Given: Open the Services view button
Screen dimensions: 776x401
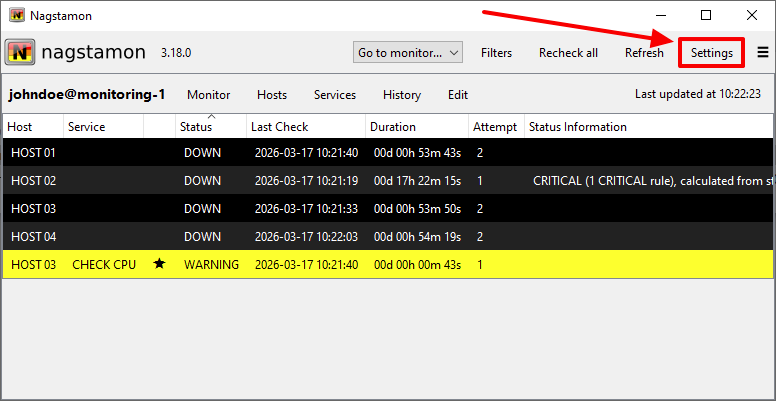Looking at the screenshot, I should [335, 95].
